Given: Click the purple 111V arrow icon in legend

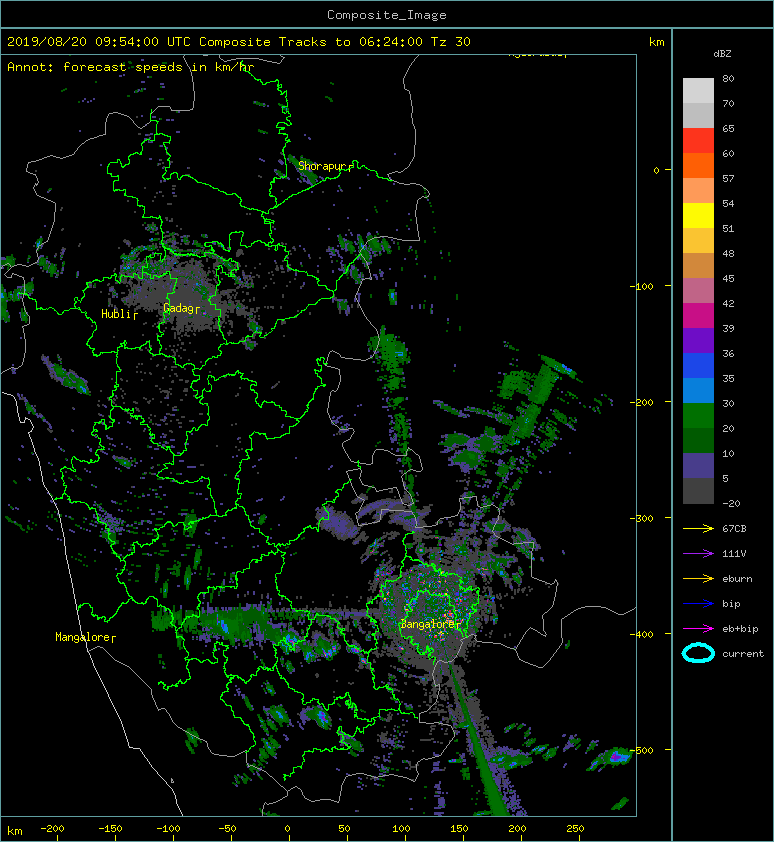Looking at the screenshot, I should (x=698, y=554).
